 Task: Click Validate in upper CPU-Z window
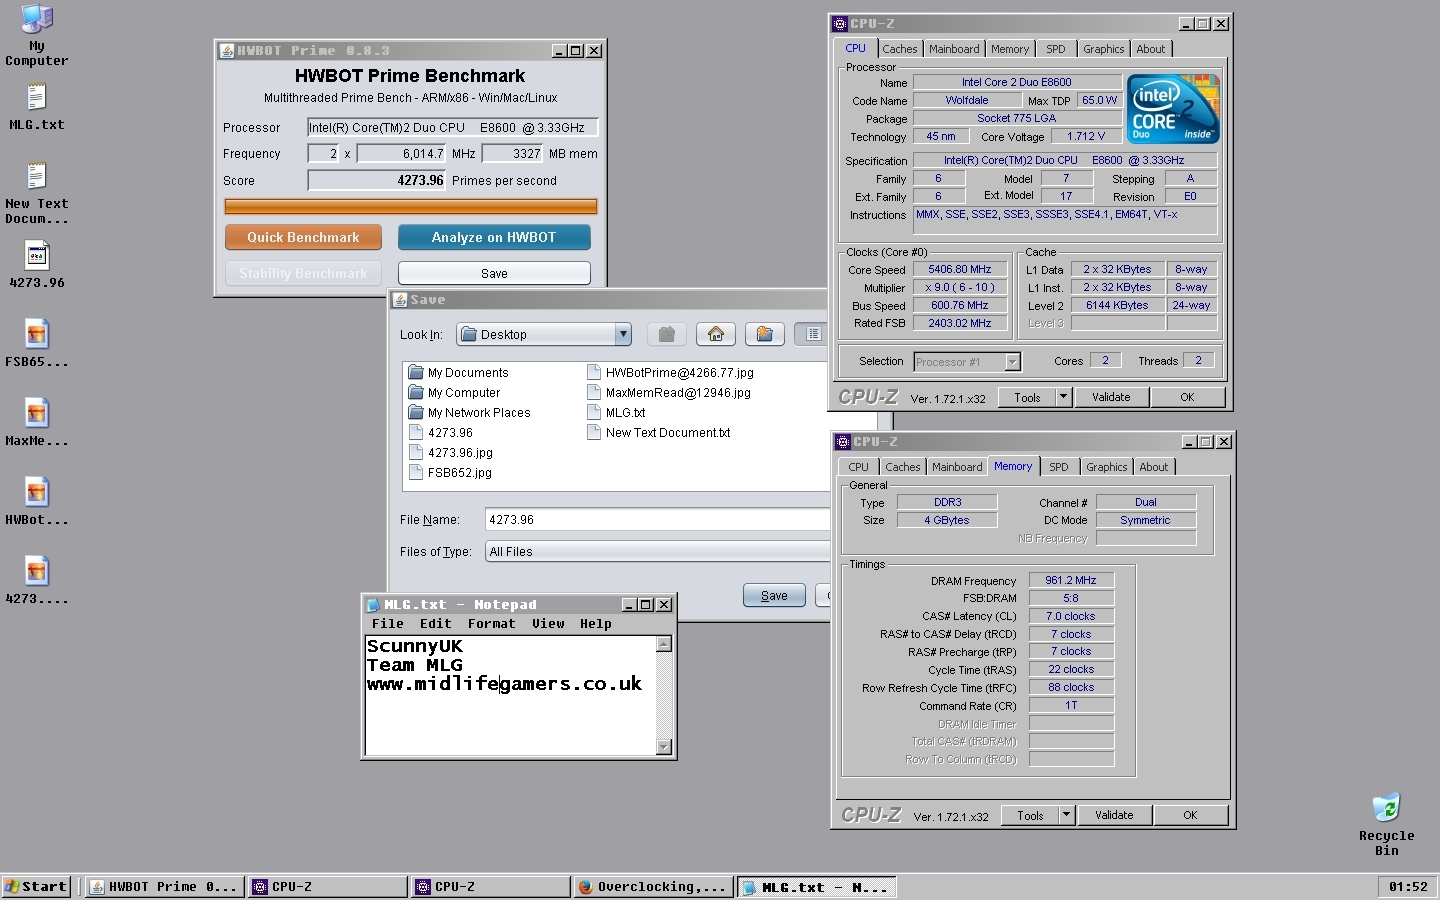click(1111, 397)
